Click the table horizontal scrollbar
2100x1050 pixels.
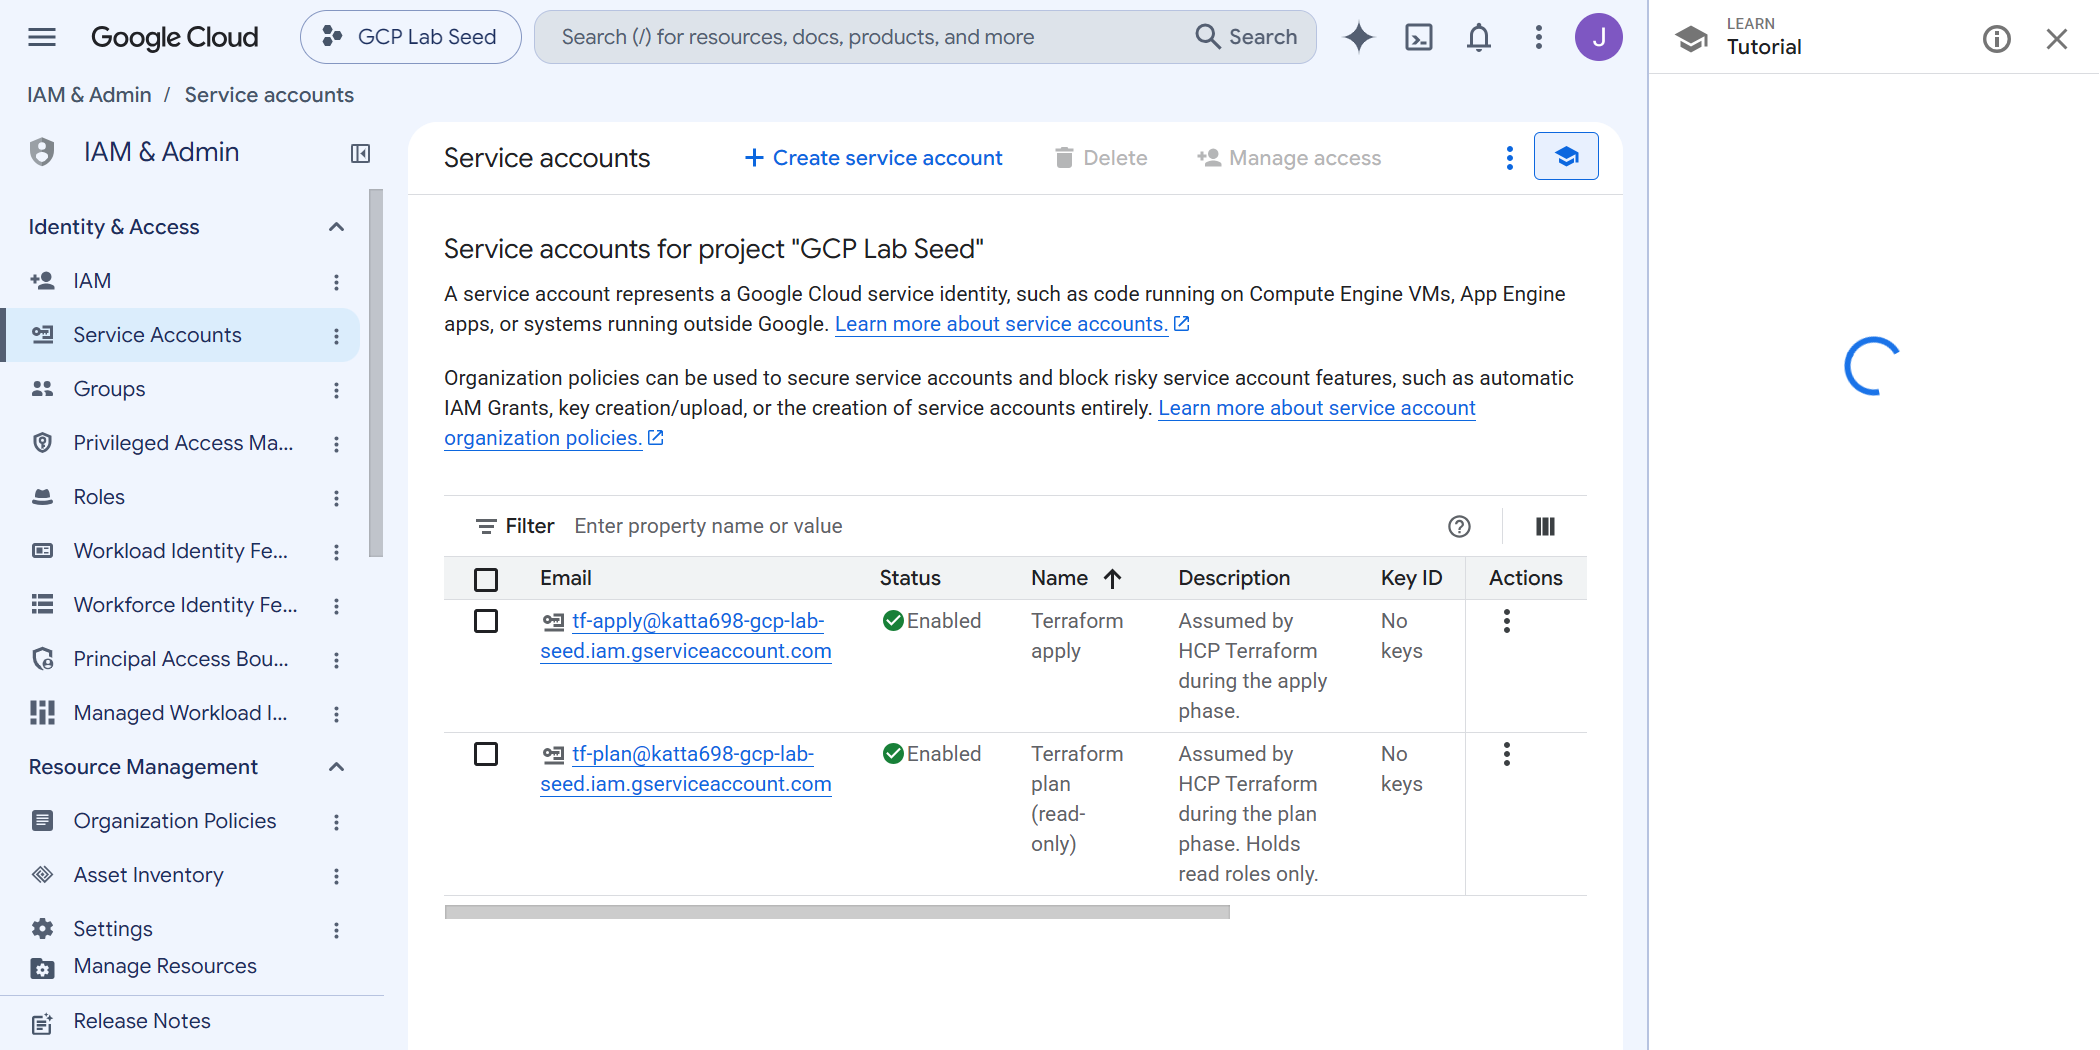[x=837, y=912]
